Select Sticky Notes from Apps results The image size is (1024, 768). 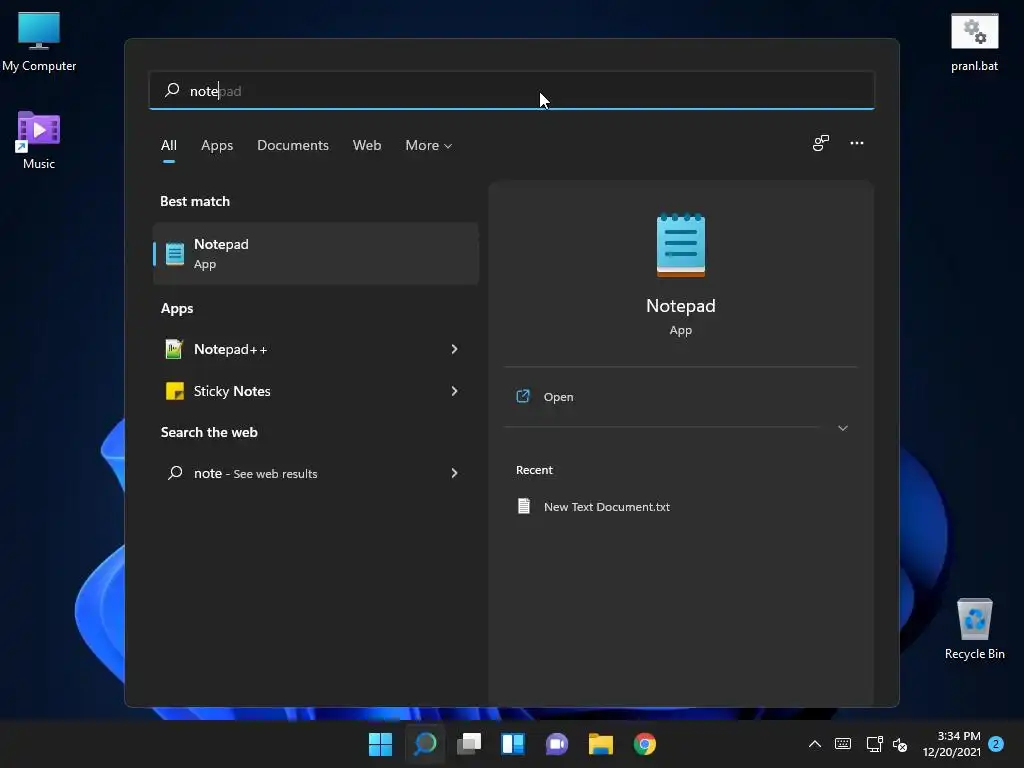coord(315,391)
